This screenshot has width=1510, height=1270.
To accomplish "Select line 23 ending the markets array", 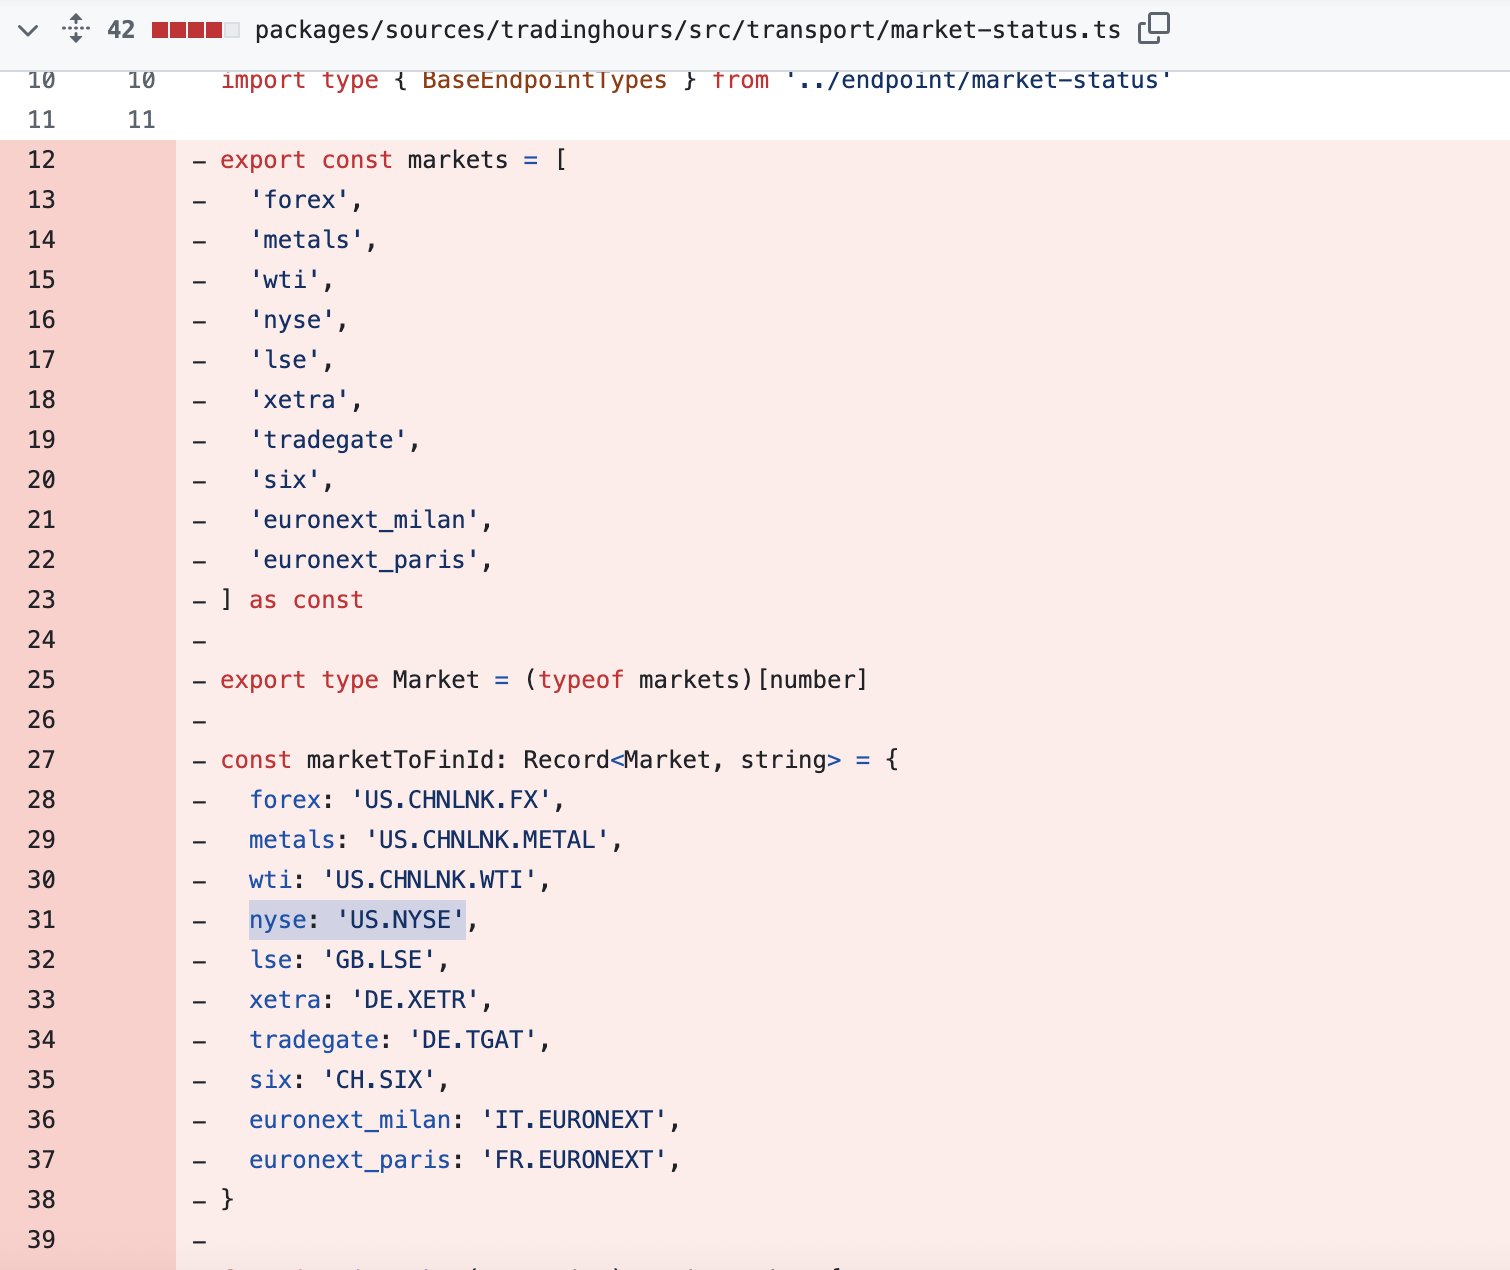I will (292, 599).
